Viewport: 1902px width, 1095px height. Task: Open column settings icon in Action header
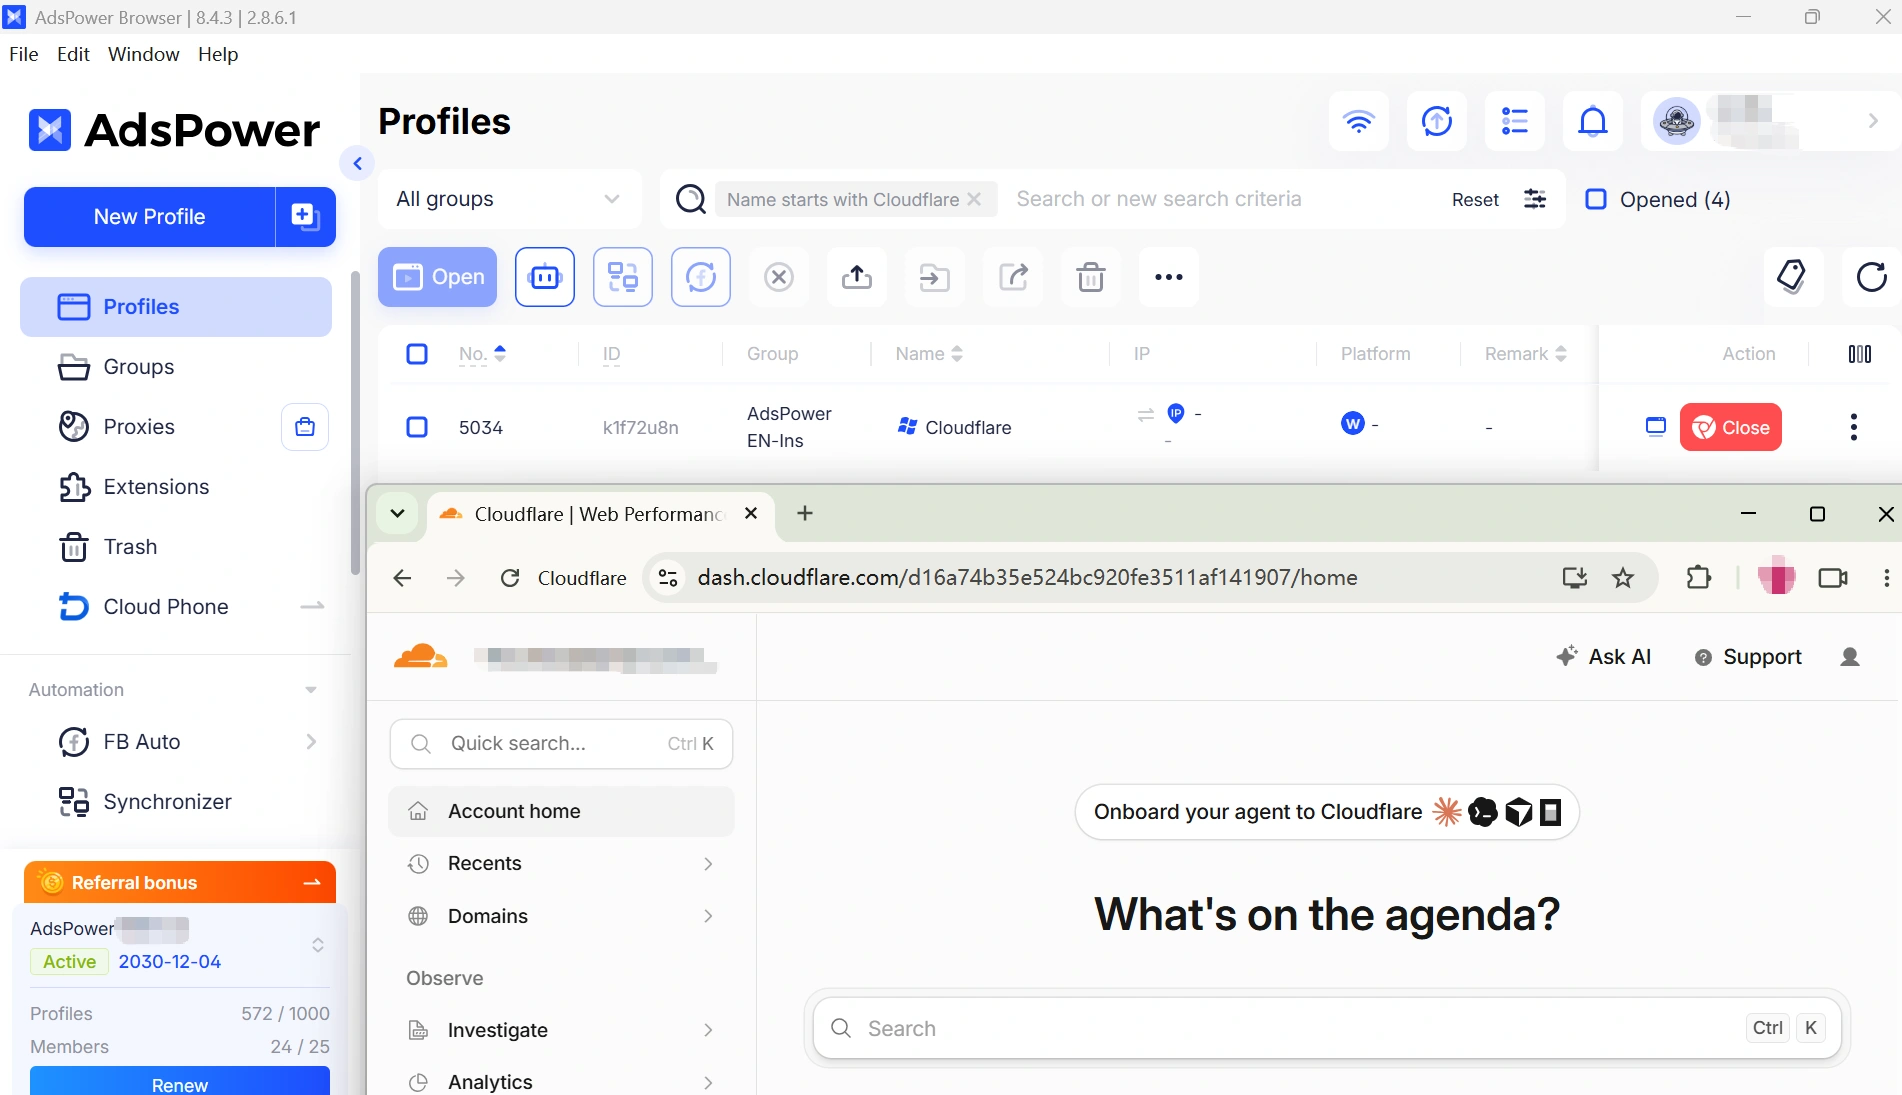click(x=1860, y=354)
